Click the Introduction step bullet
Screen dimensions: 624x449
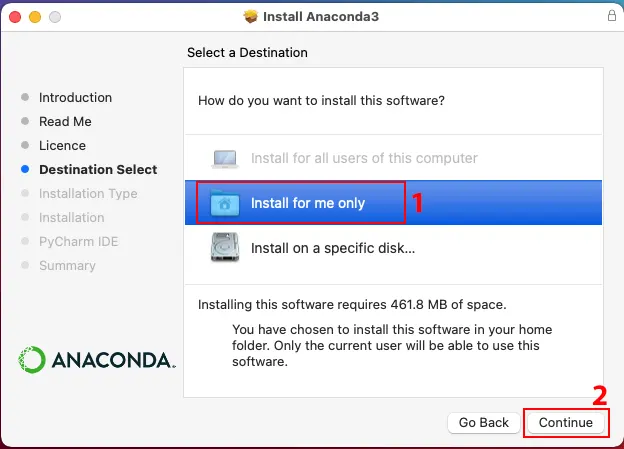[x=25, y=97]
